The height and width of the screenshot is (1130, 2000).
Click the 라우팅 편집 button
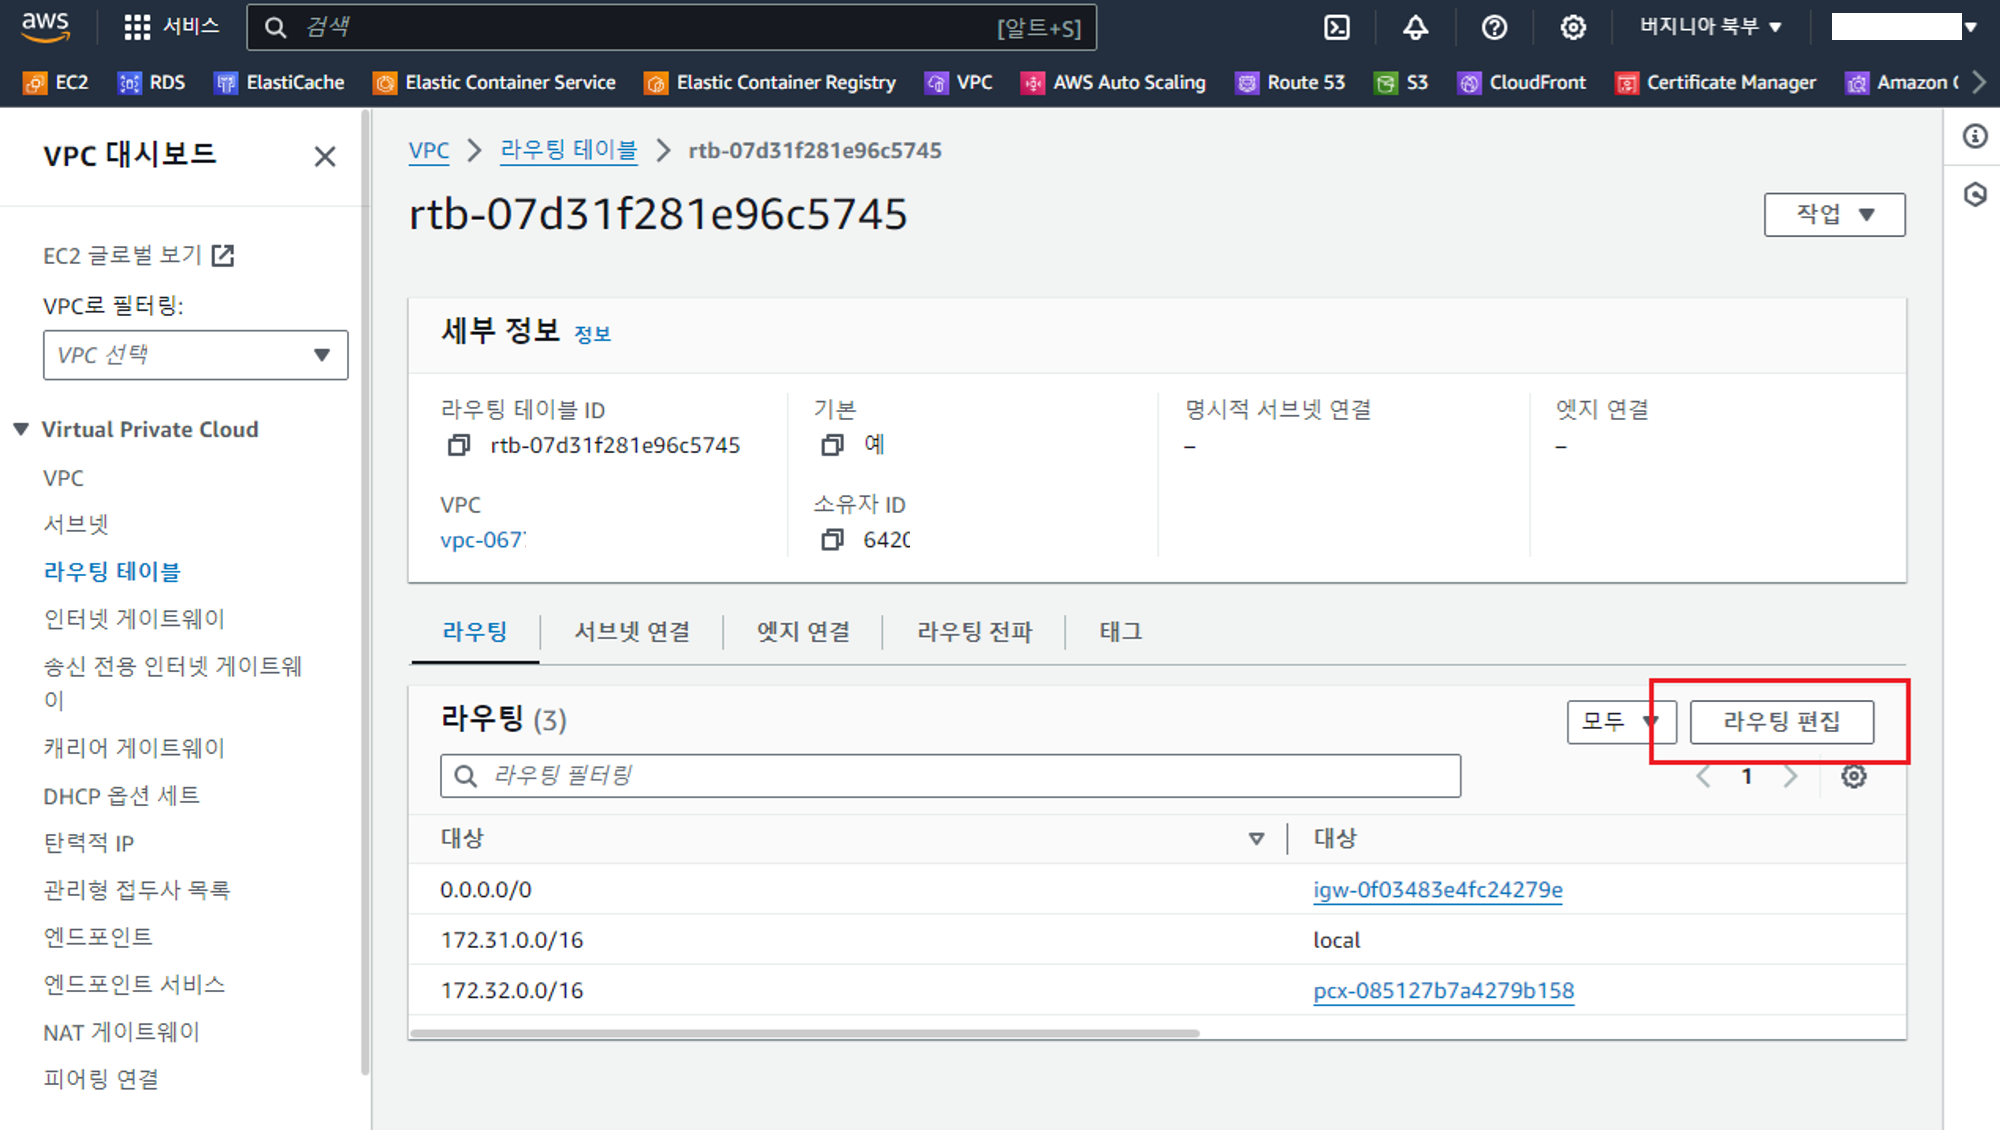(1781, 721)
